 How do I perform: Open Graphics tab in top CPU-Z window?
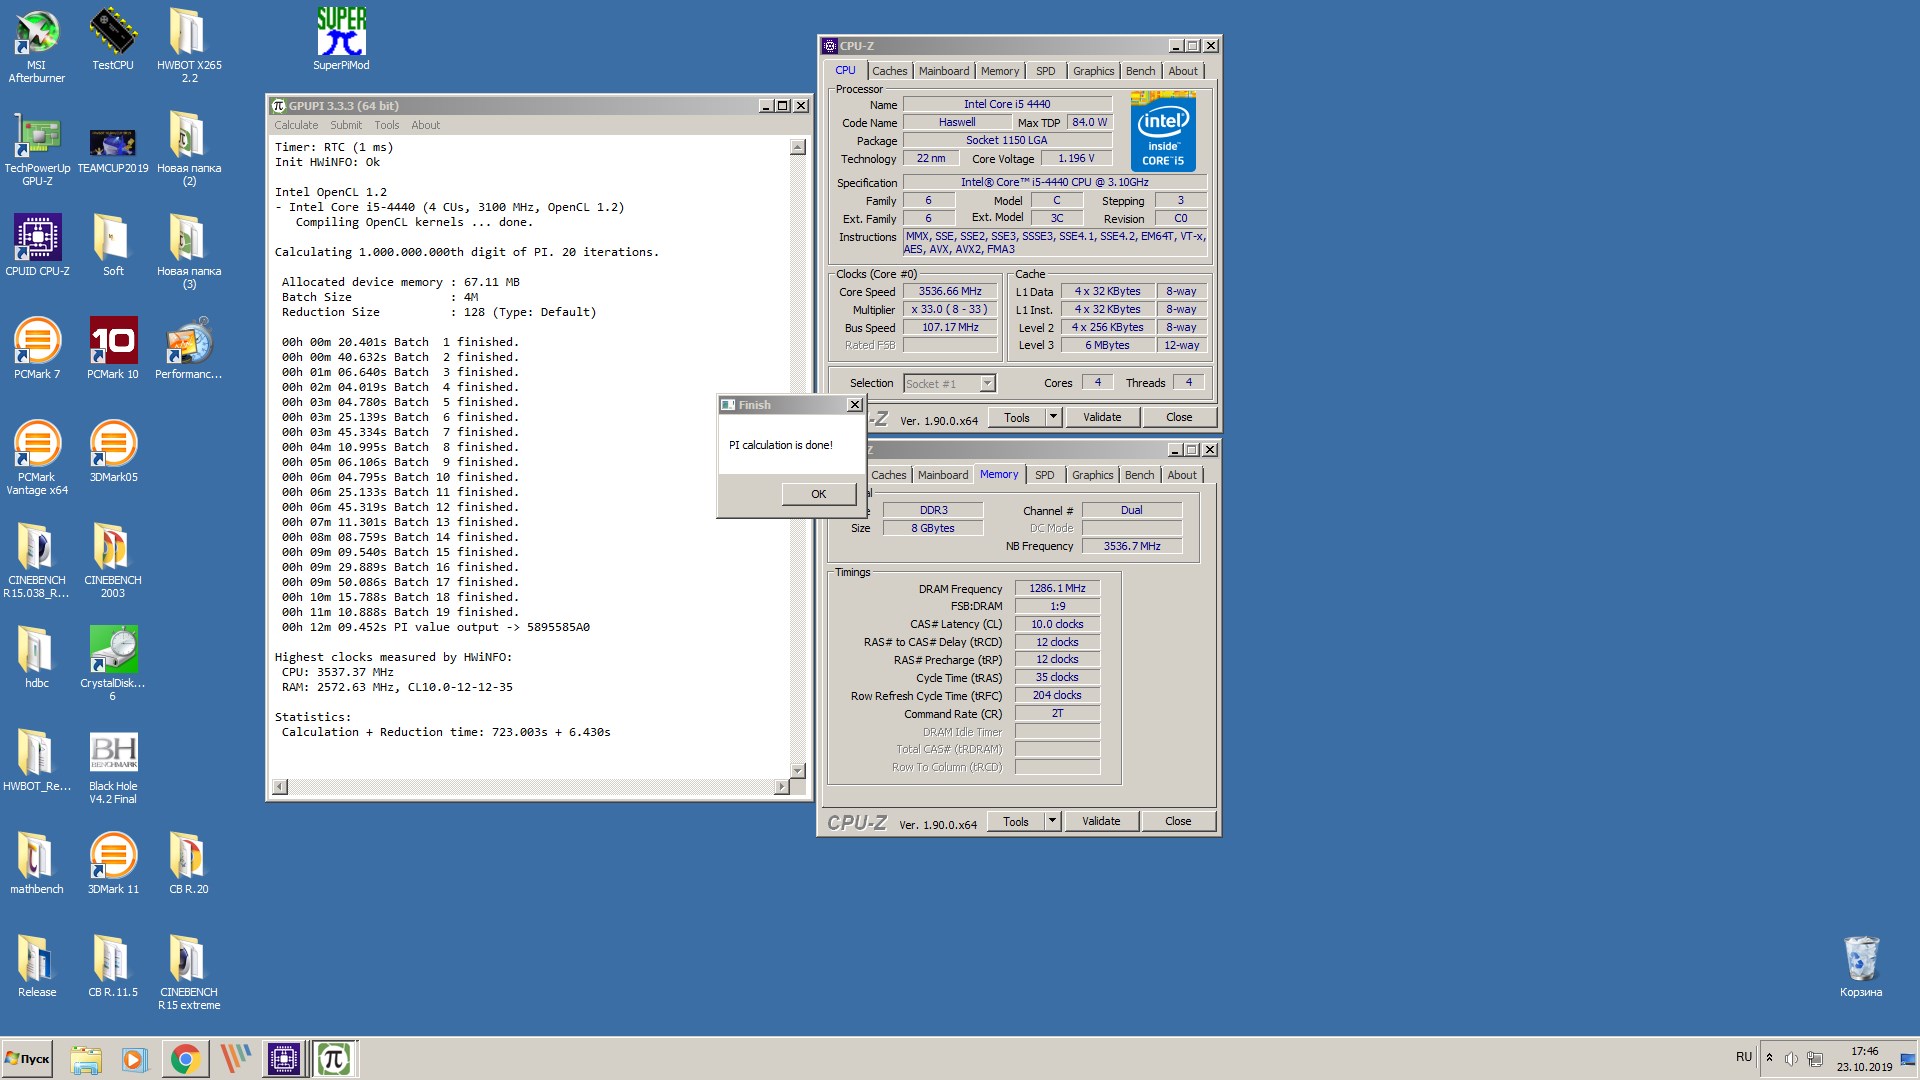point(1093,71)
